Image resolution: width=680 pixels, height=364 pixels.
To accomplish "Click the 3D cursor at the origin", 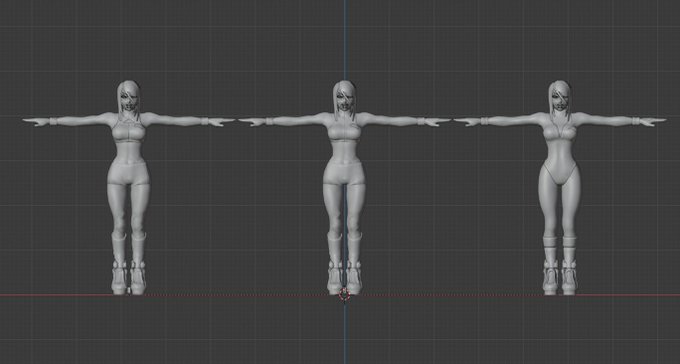I will 344,295.
